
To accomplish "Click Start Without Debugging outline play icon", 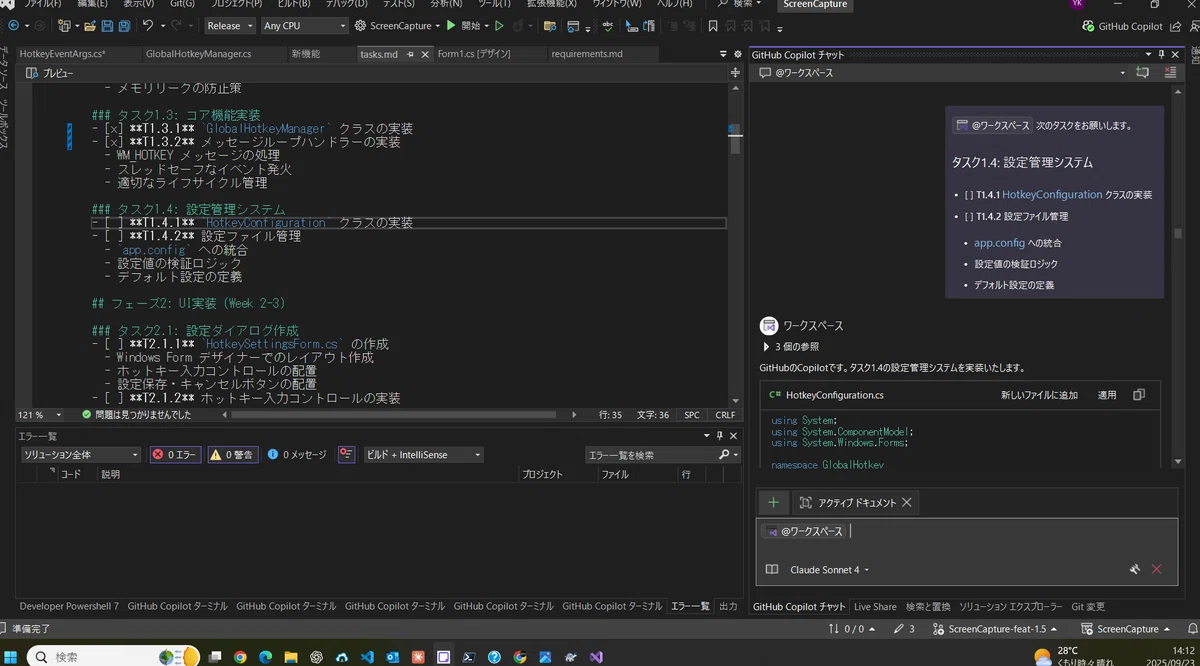I will click(x=499, y=26).
